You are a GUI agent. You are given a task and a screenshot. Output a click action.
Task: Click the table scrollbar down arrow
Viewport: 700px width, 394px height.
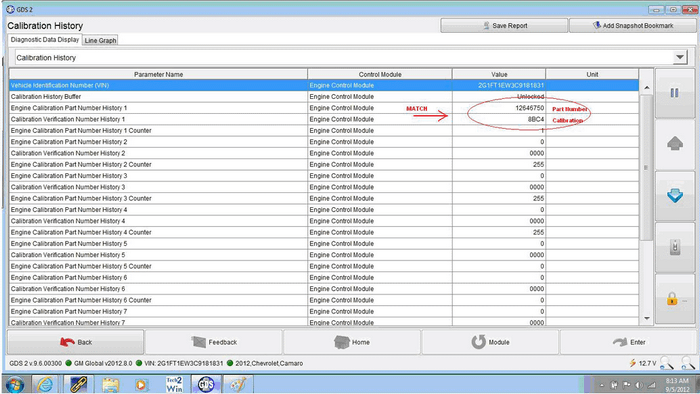click(646, 318)
